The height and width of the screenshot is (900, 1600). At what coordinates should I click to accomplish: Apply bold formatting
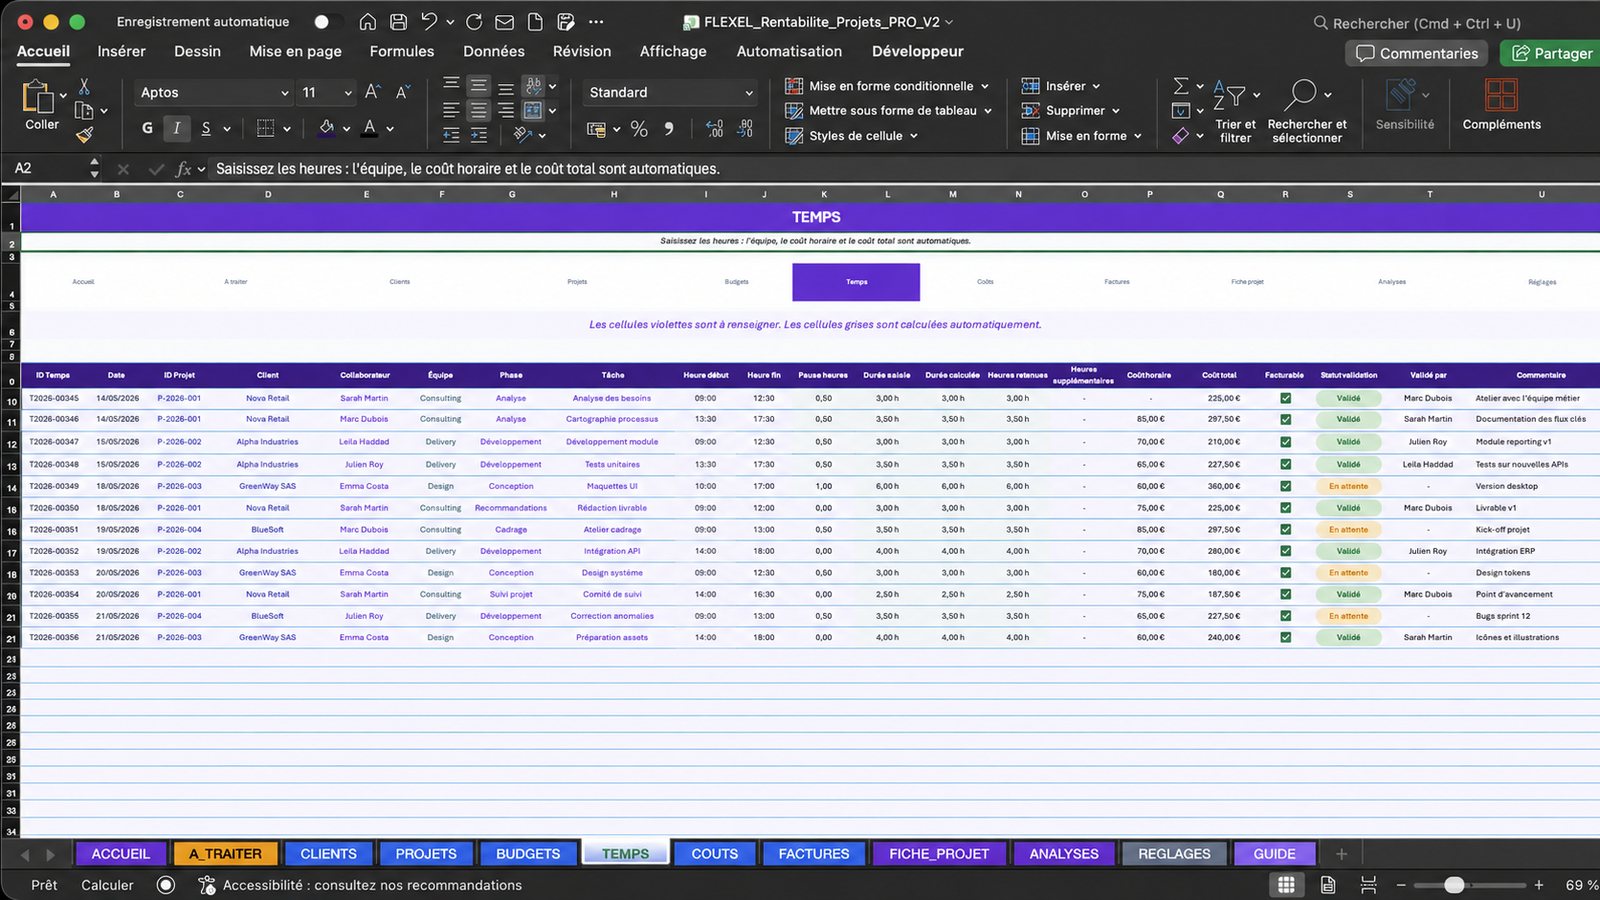[147, 128]
